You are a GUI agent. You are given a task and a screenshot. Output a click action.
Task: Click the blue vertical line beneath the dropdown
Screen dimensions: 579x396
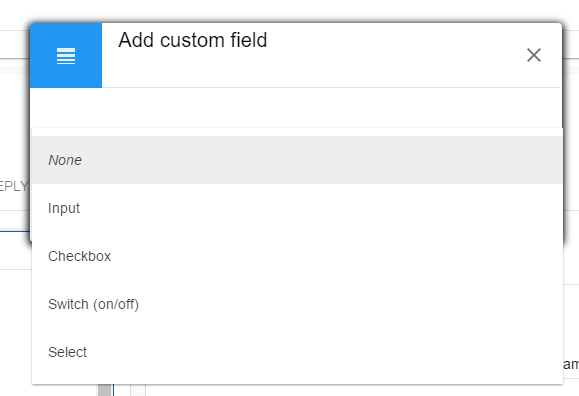click(x=113, y=390)
